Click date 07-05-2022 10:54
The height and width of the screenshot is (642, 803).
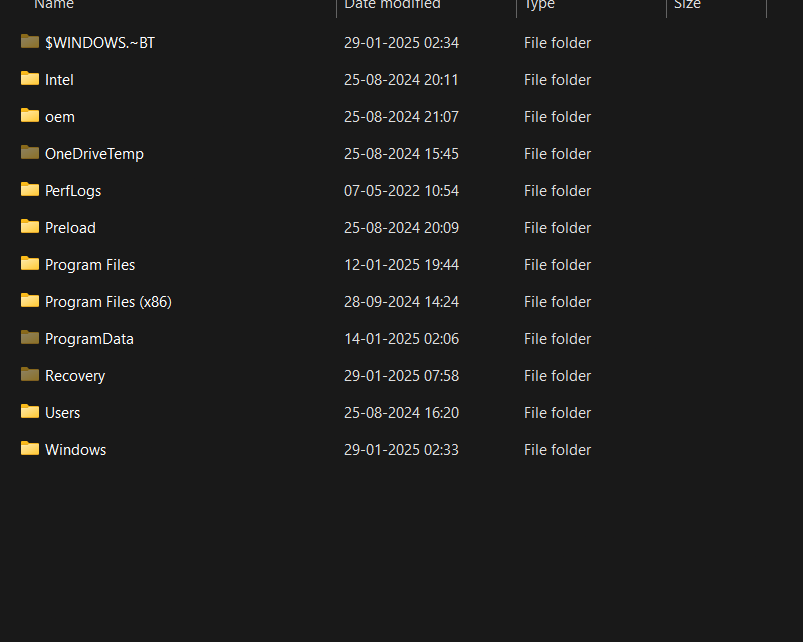point(402,191)
